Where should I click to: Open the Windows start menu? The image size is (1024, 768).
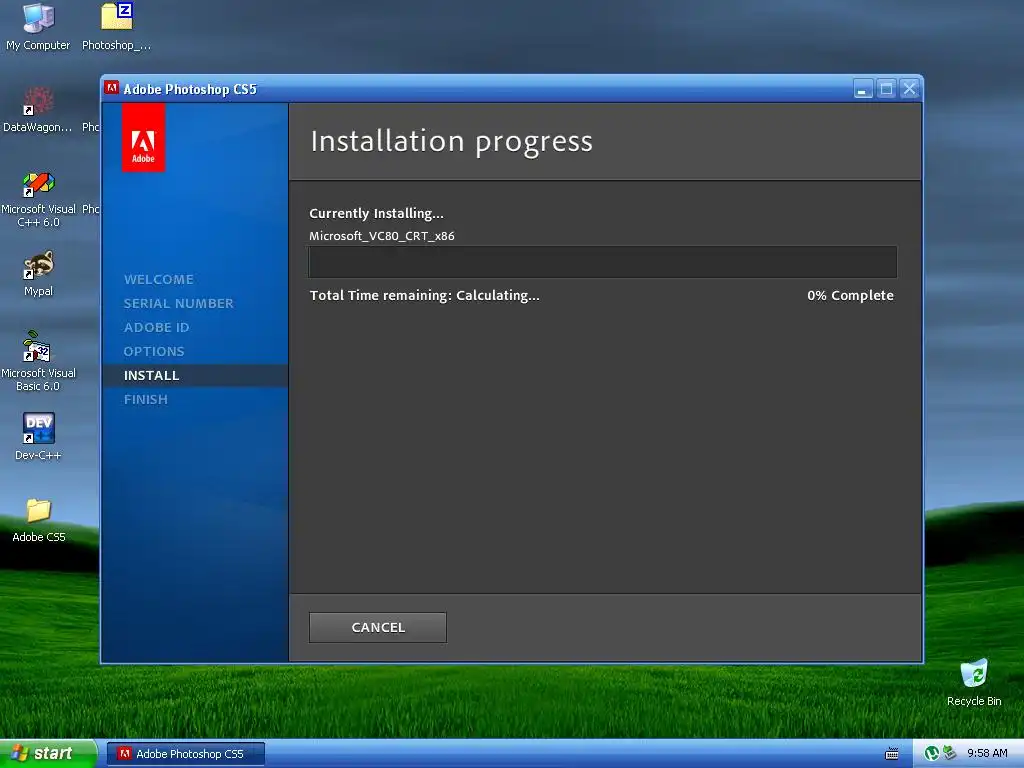[48, 754]
